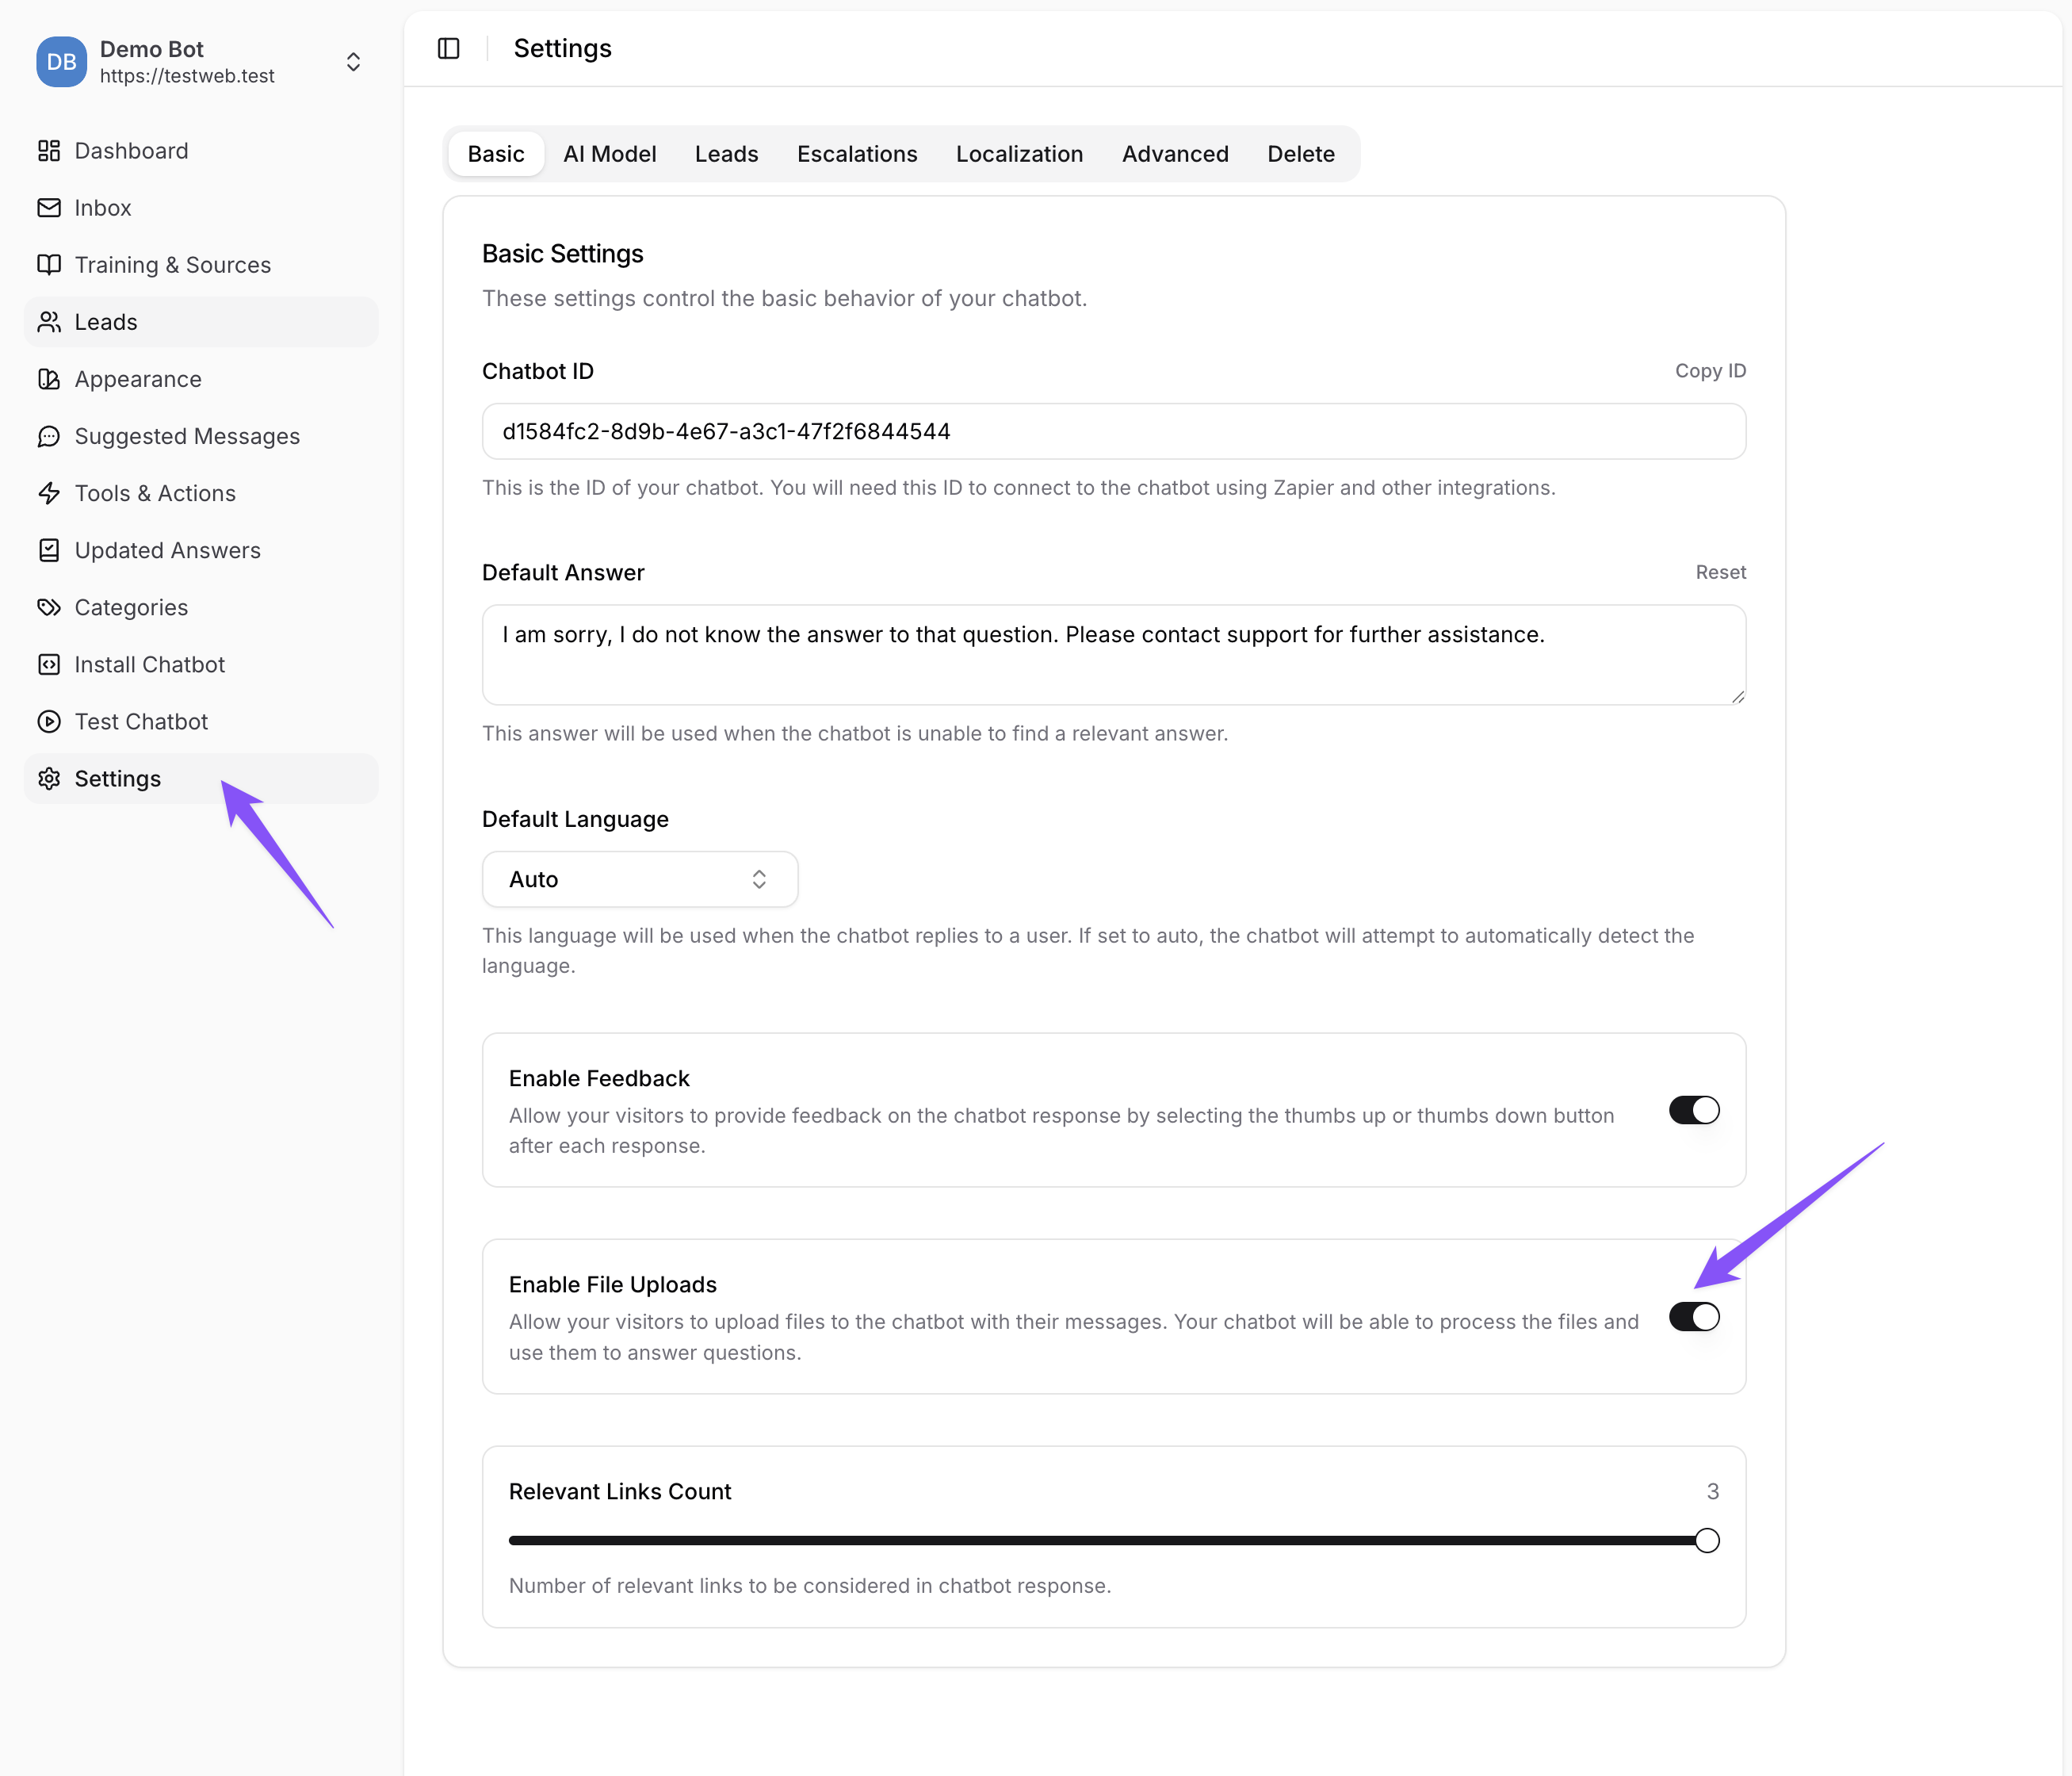Expand the Demo Bot chatbot switcher
2072x1776 pixels.
click(353, 62)
